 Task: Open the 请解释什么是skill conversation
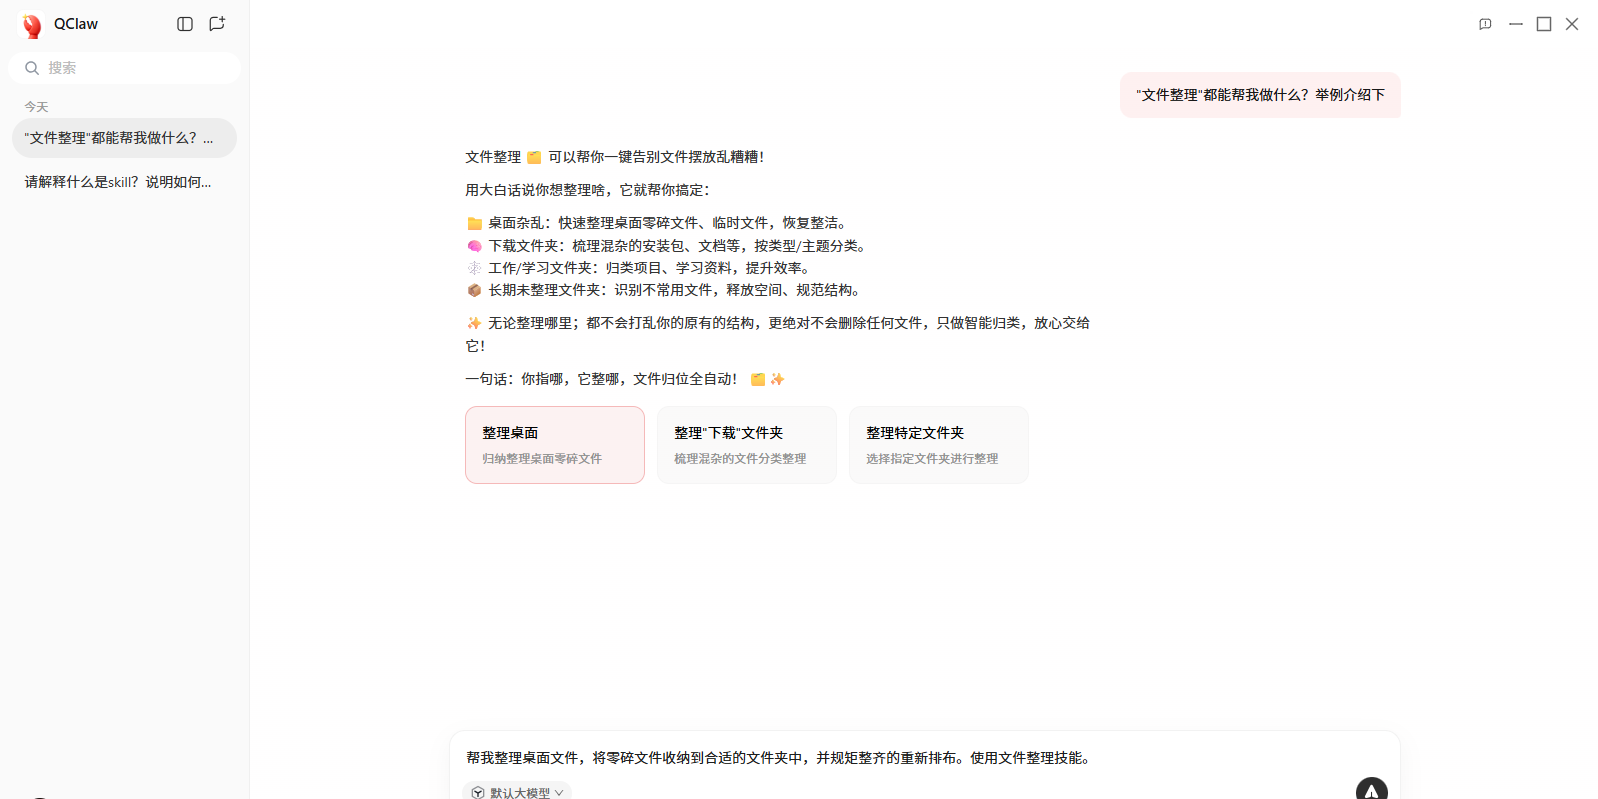click(x=124, y=182)
